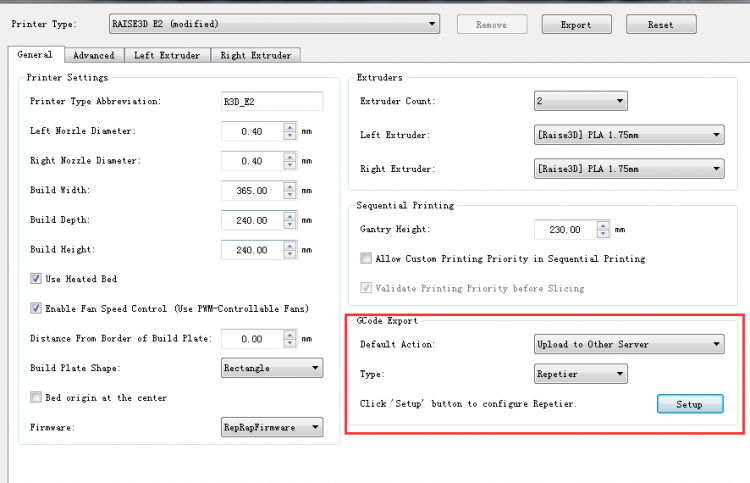Decrease Build Width with down arrow
The image size is (750, 483).
point(290,195)
